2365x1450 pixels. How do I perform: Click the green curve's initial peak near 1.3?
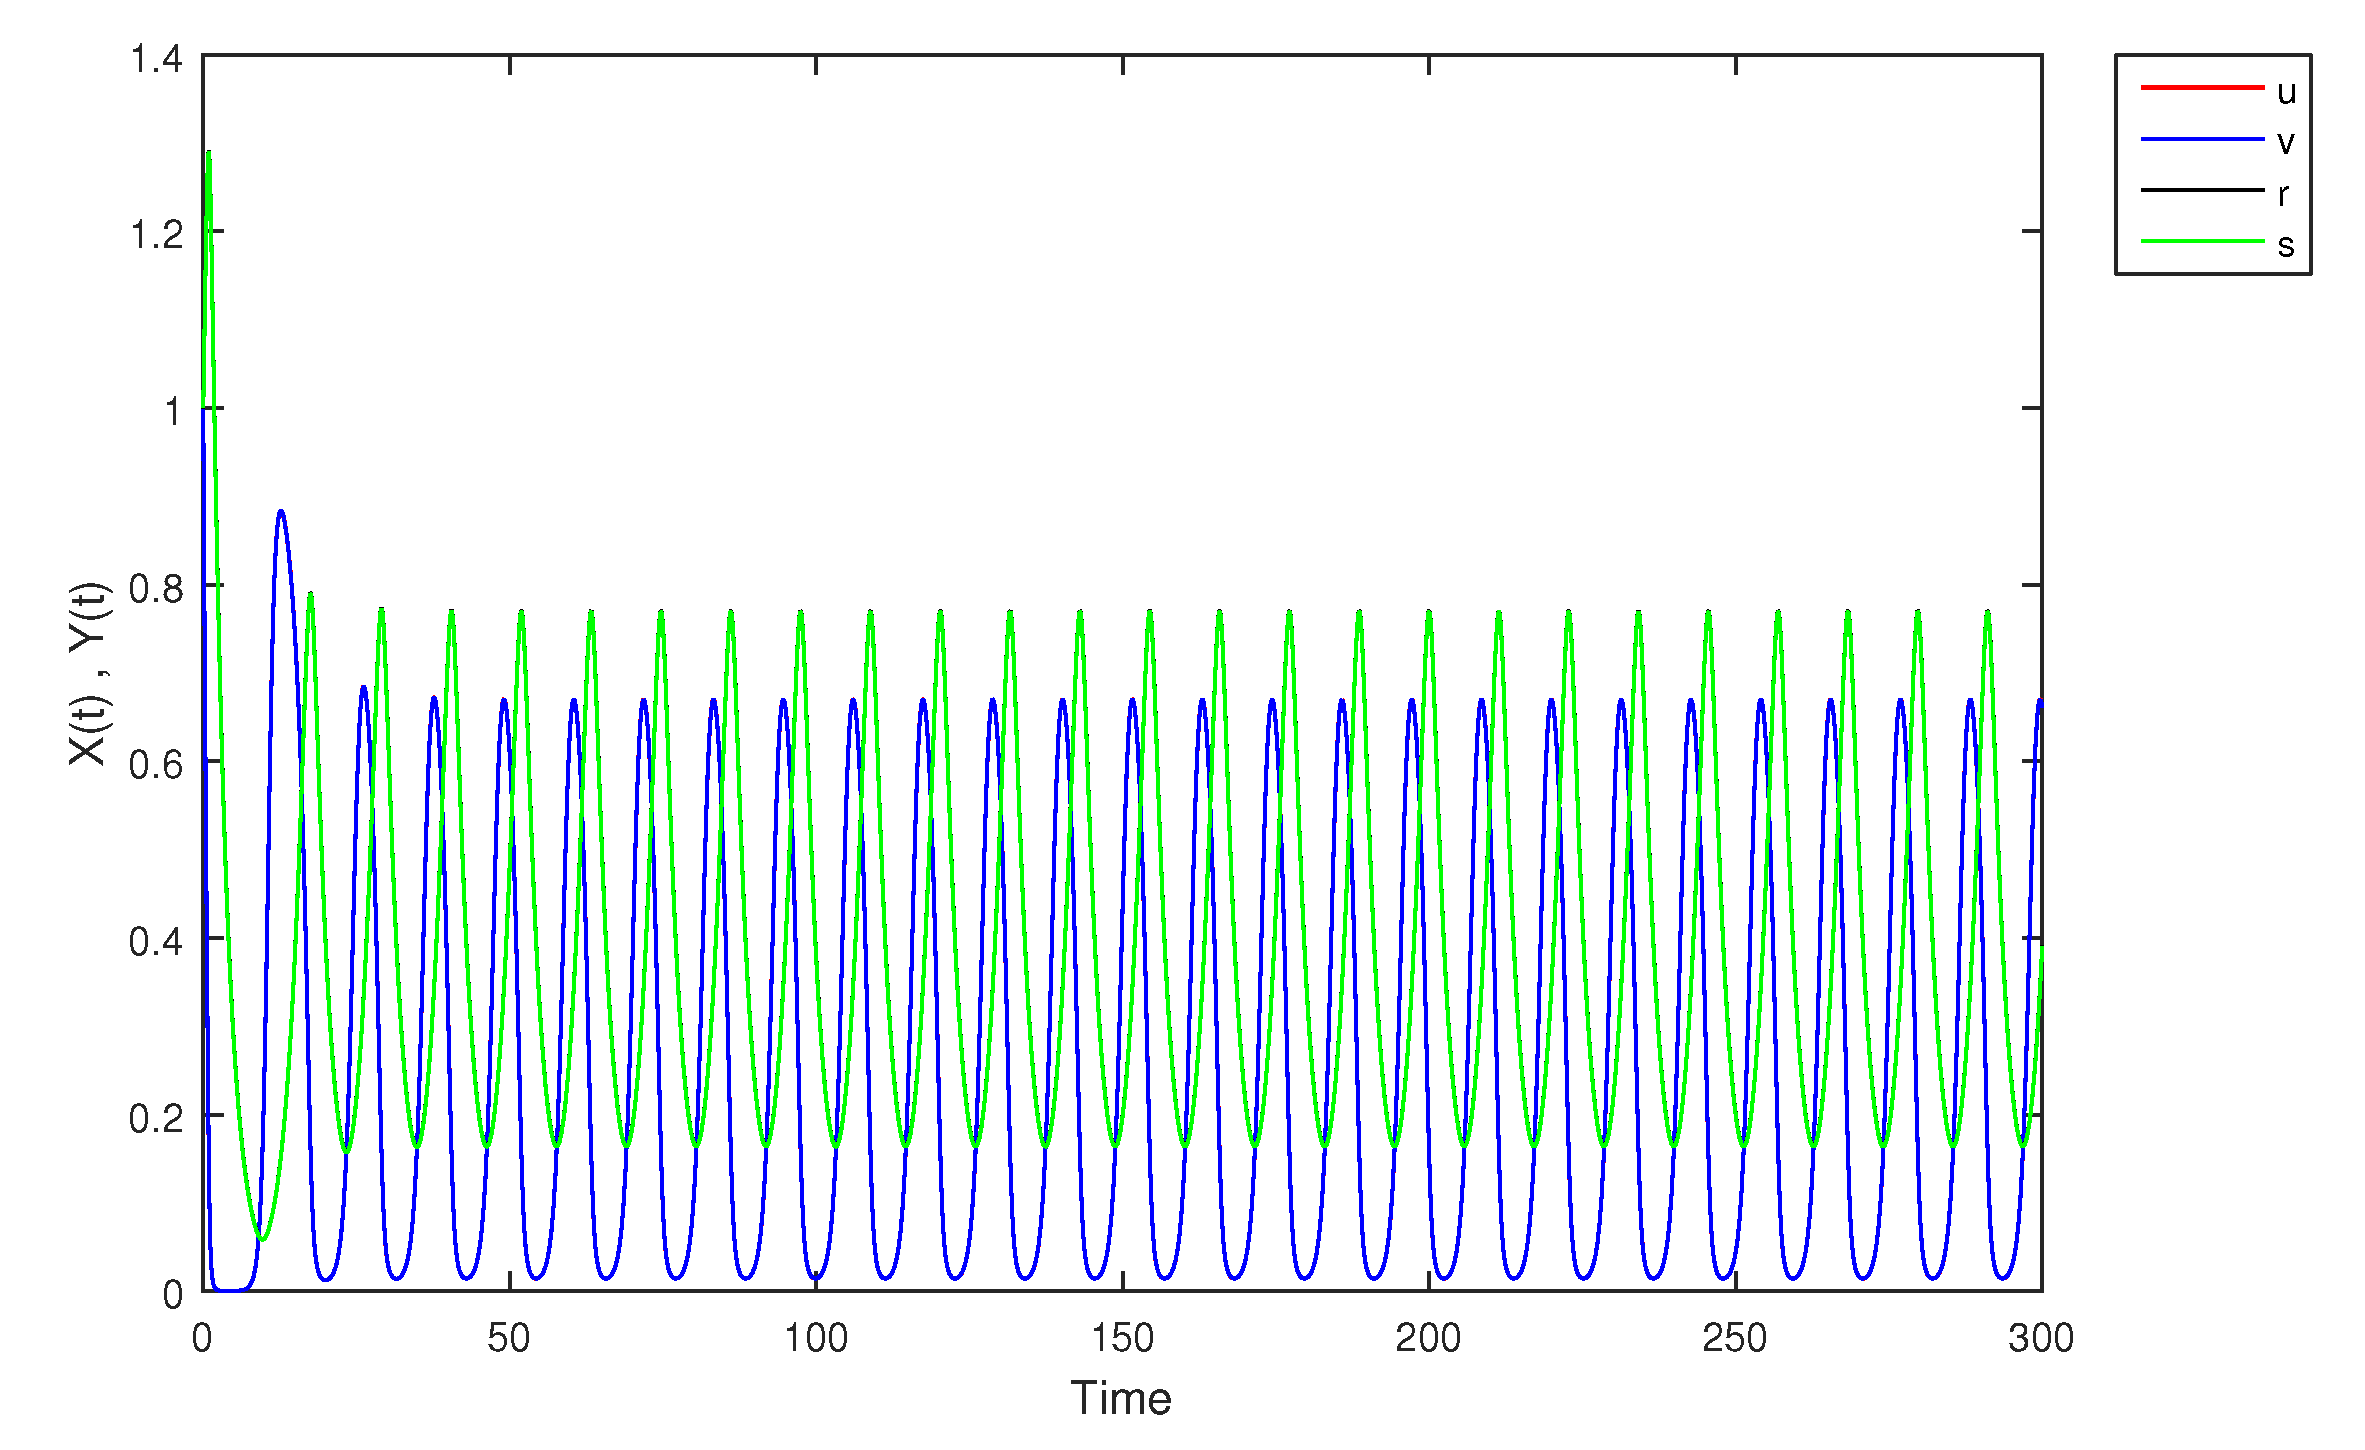pos(208,154)
